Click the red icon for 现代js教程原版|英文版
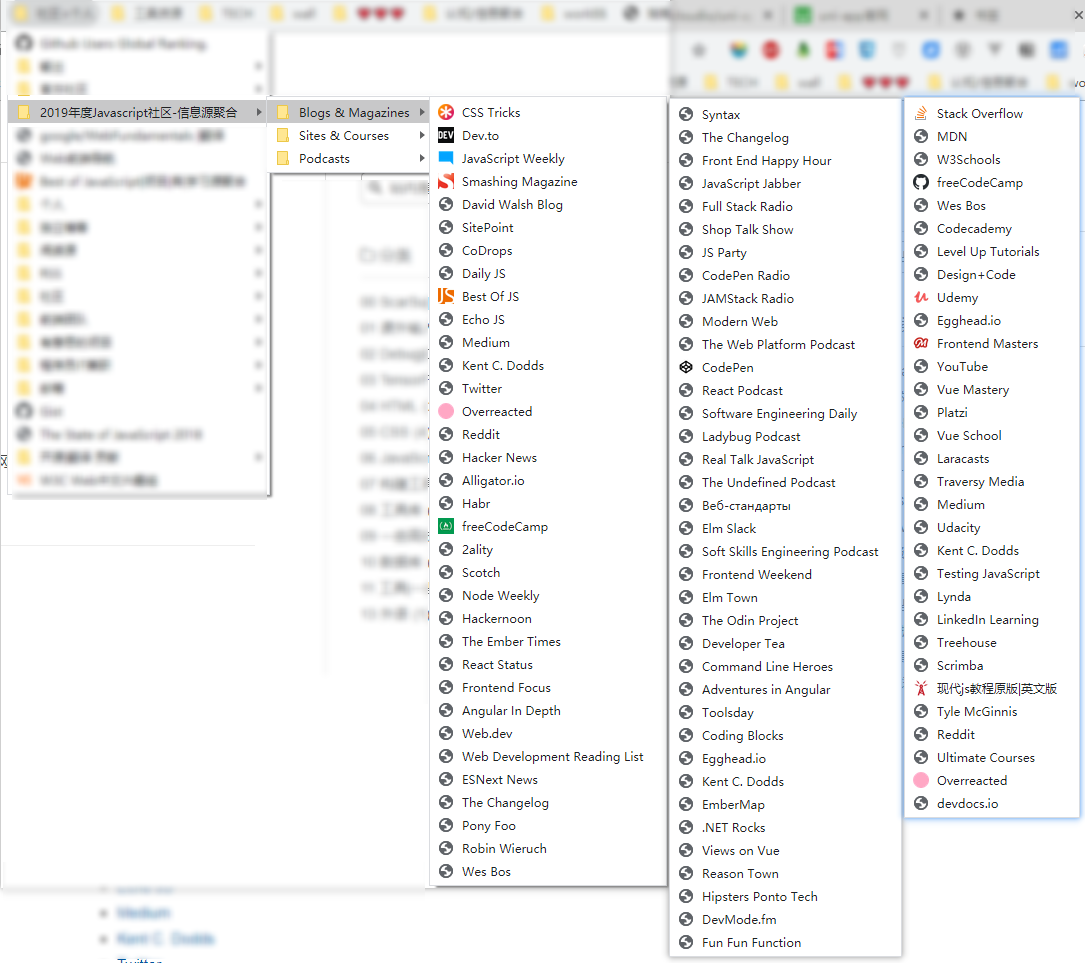 tap(921, 688)
